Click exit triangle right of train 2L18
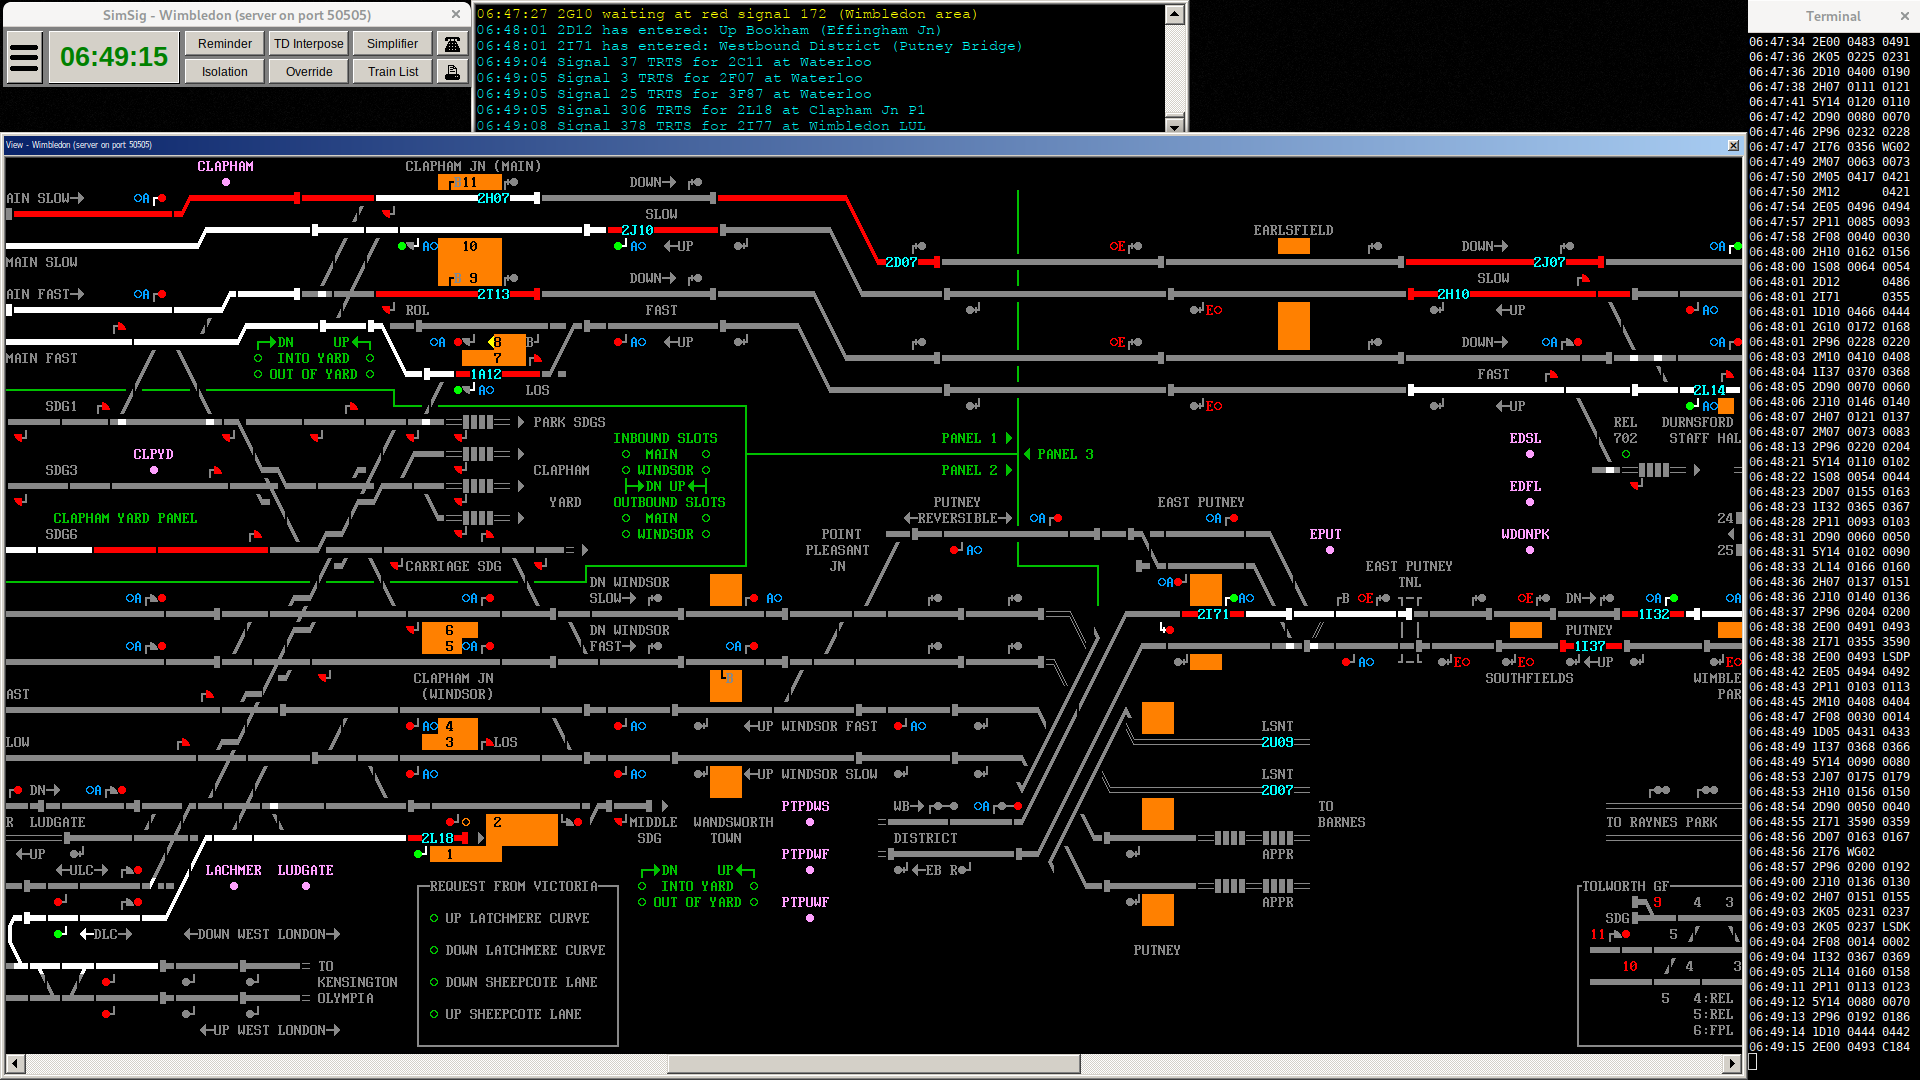The image size is (1920, 1080). [480, 838]
